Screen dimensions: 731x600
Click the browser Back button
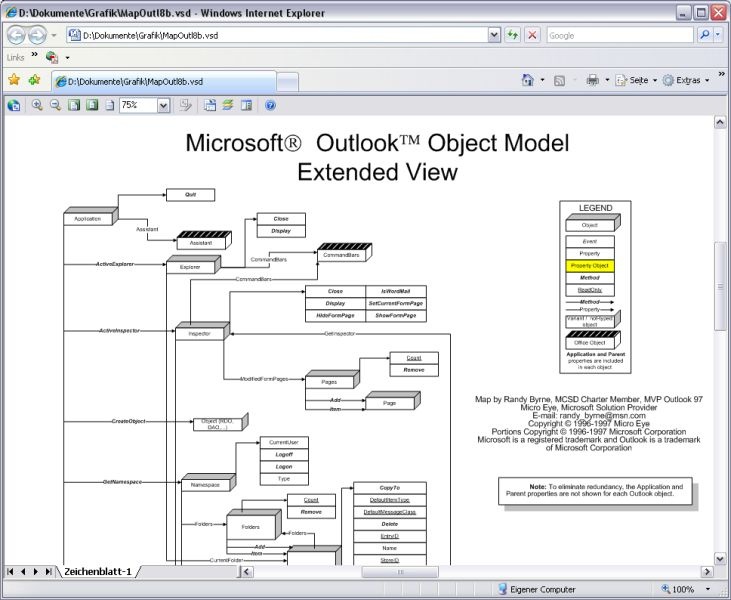(x=16, y=35)
